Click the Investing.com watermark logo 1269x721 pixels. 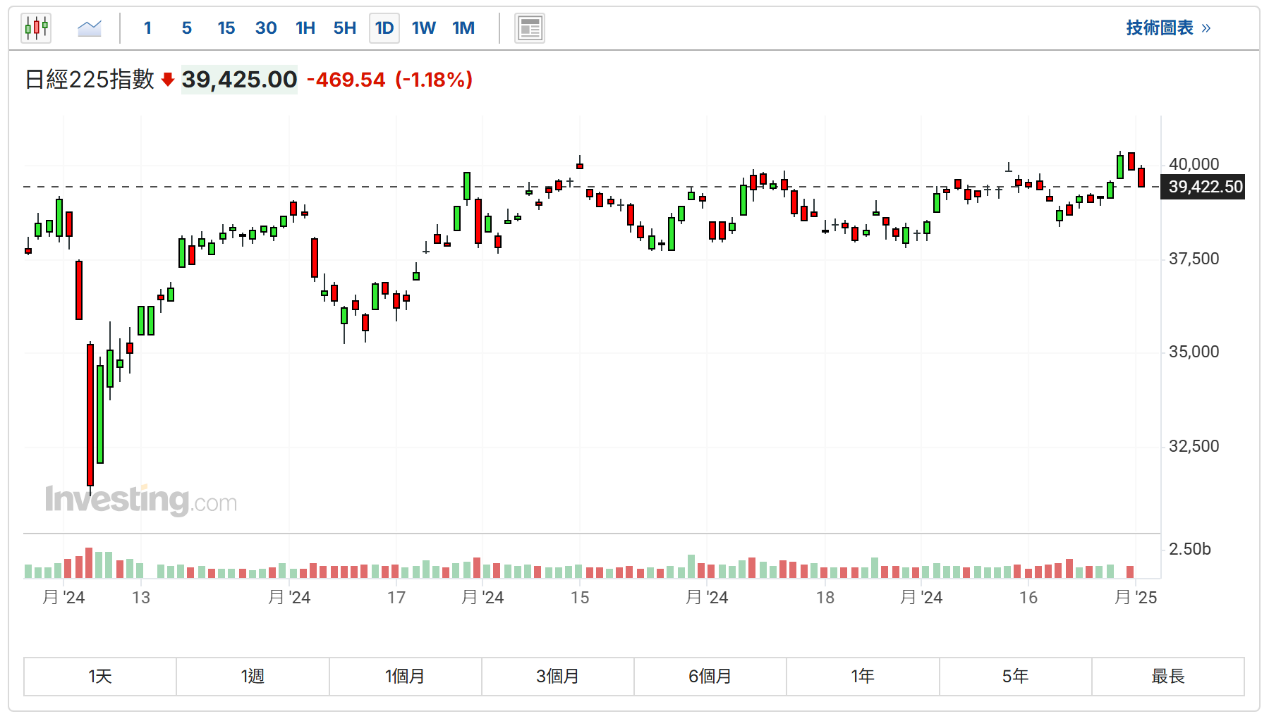click(141, 499)
